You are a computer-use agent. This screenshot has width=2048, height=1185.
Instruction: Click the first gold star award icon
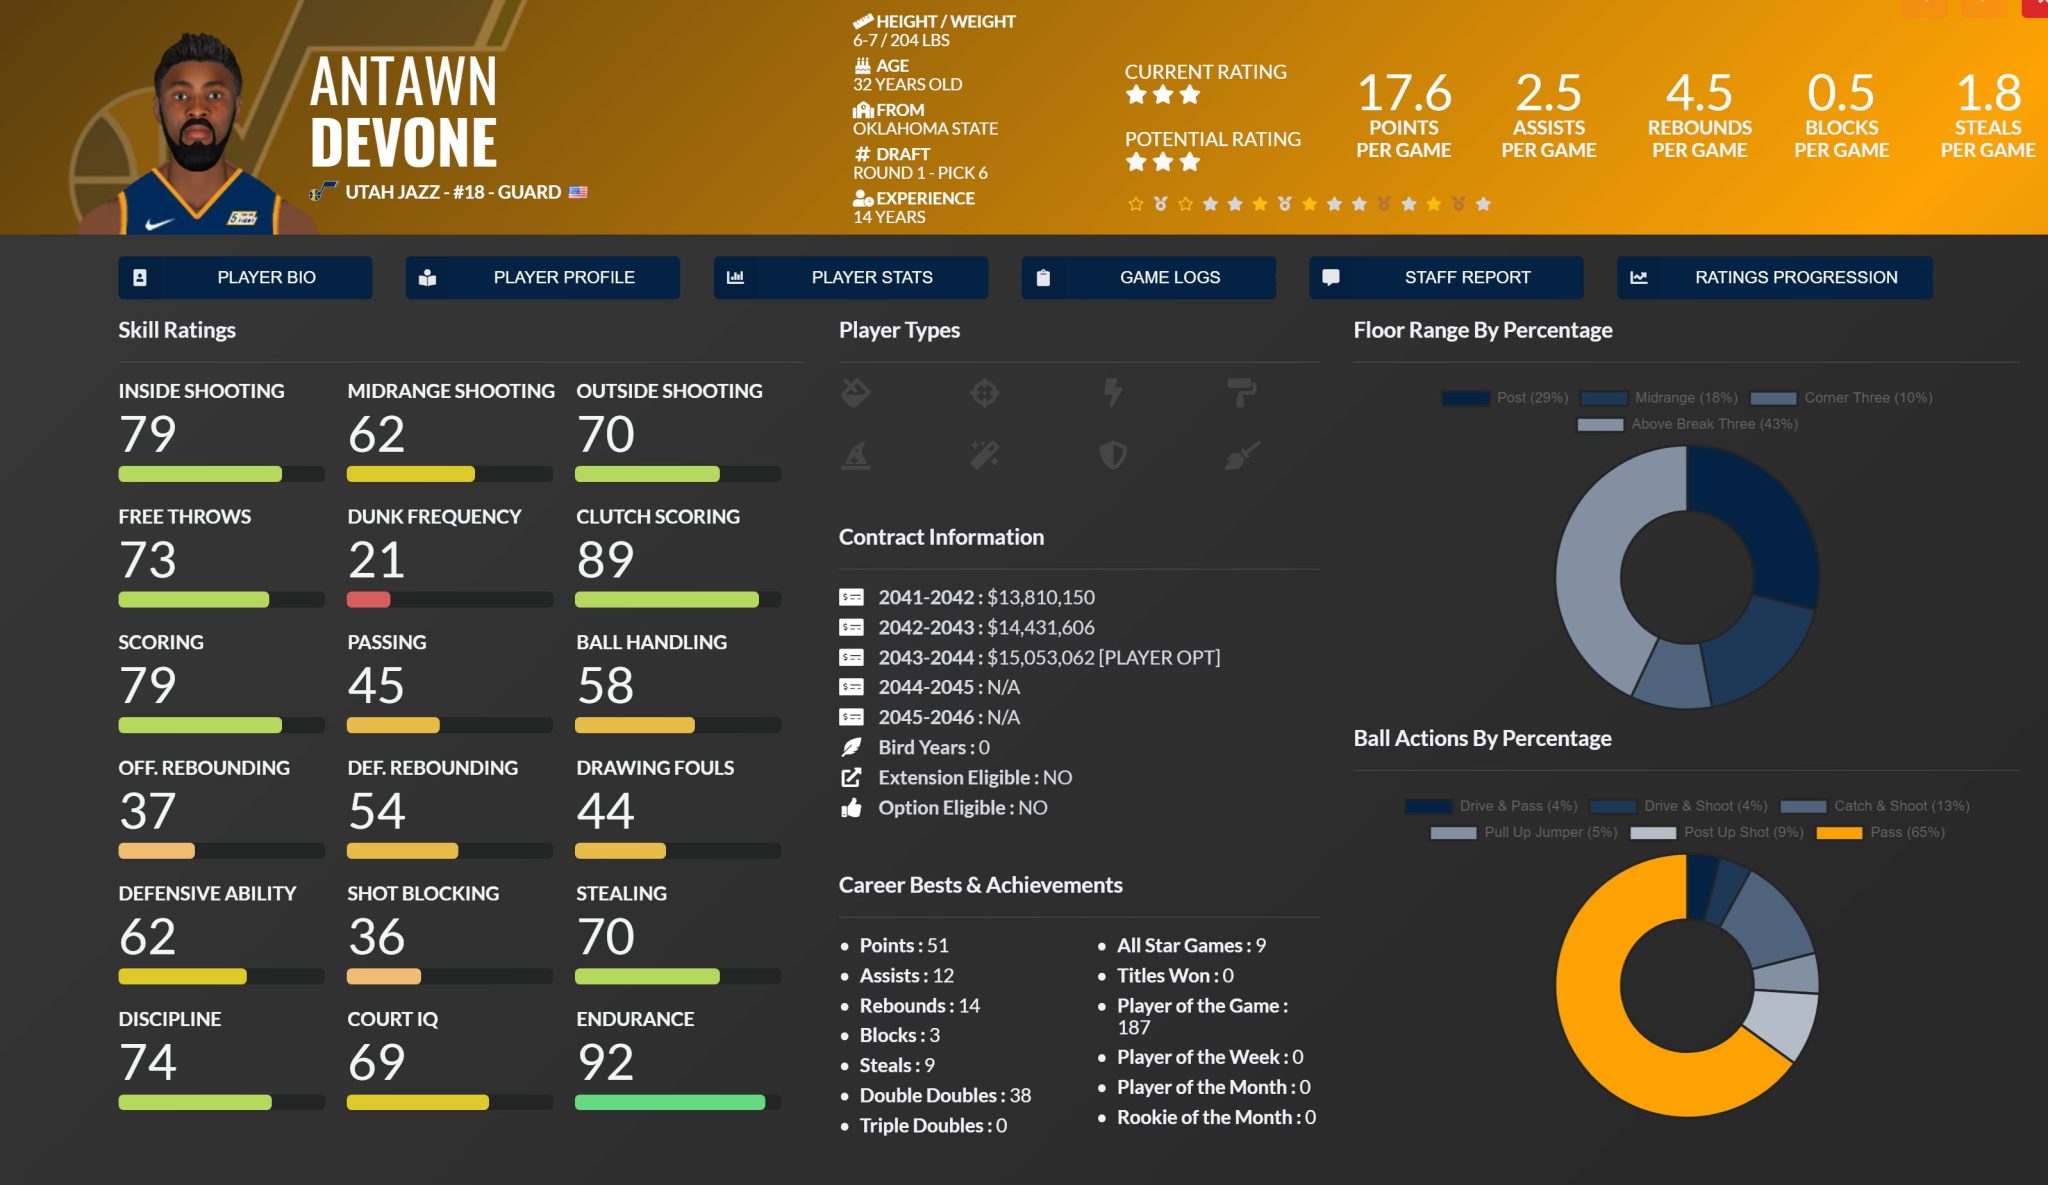[1135, 204]
